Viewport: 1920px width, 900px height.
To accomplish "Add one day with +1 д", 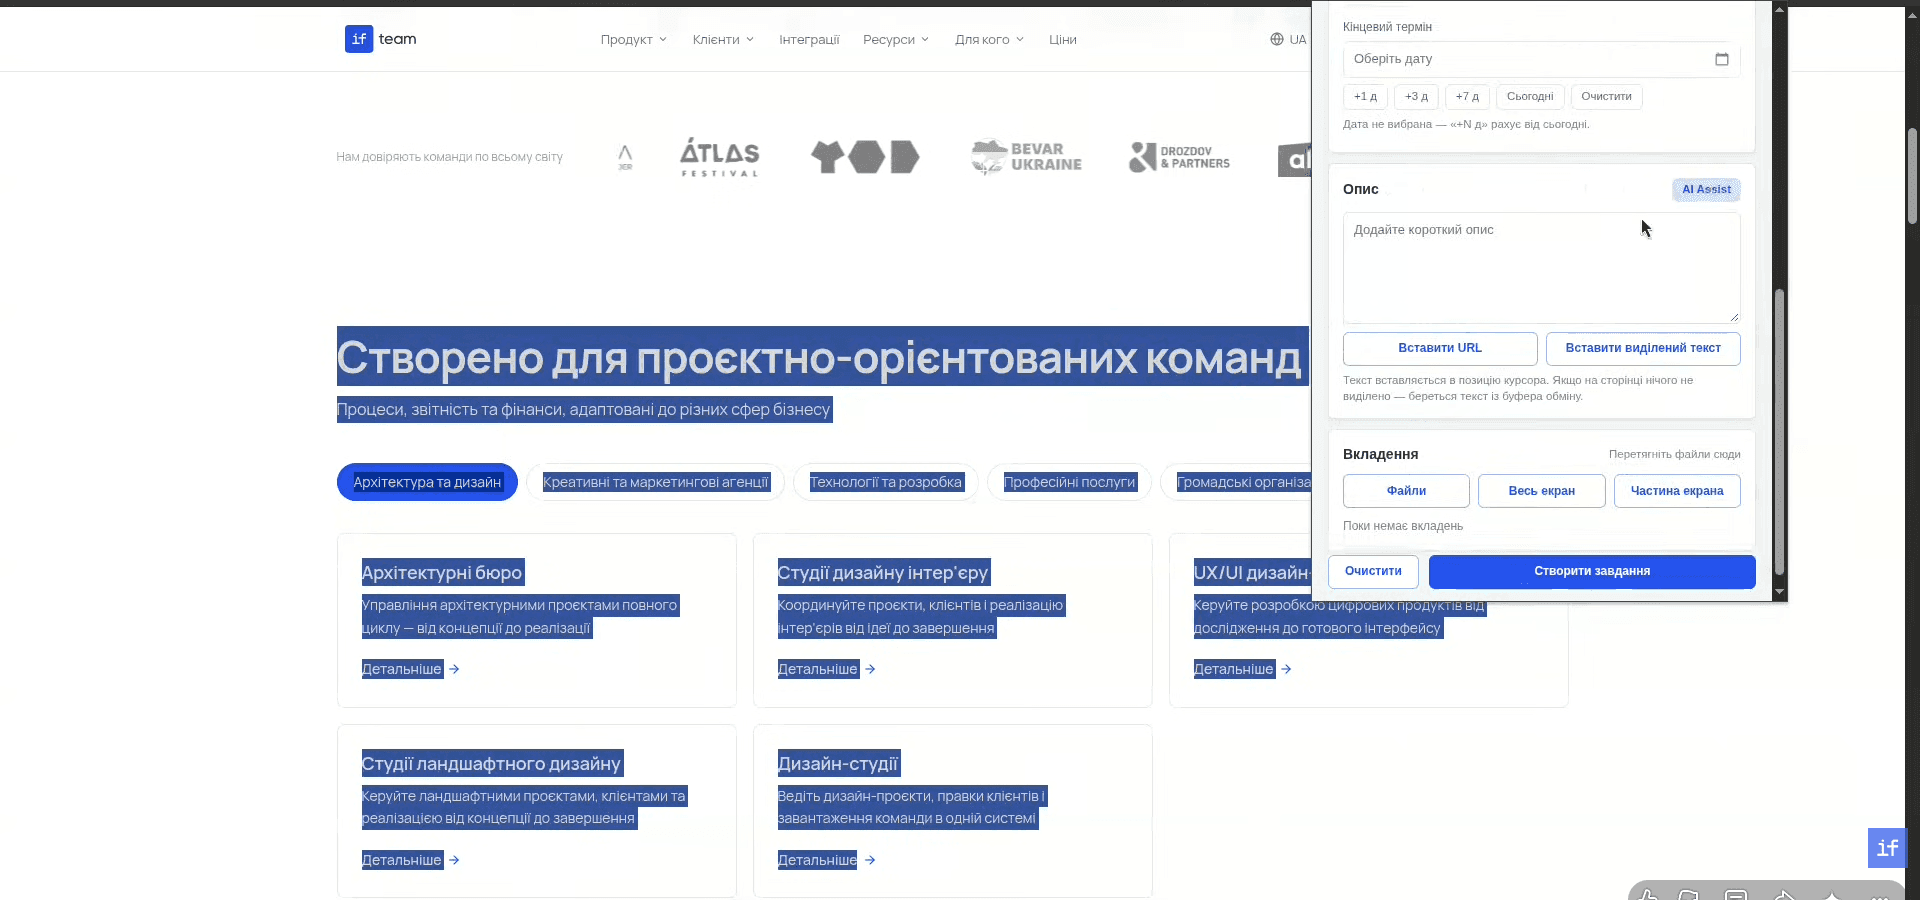I will tap(1365, 97).
